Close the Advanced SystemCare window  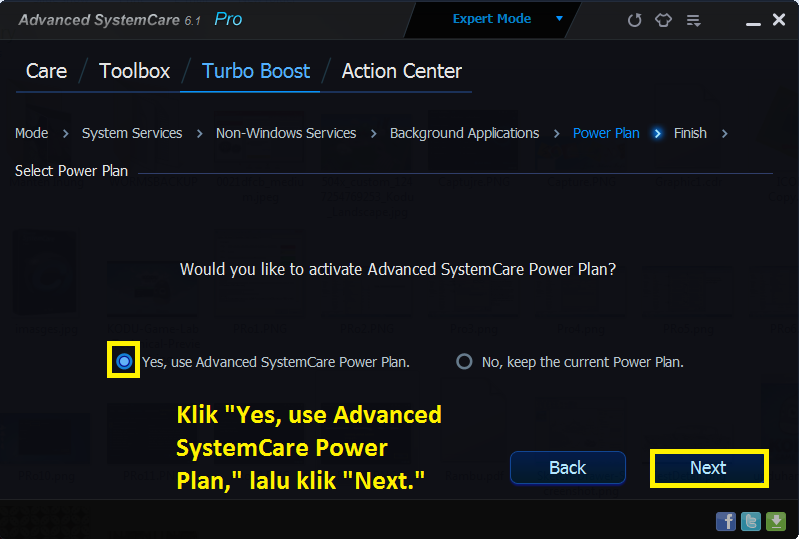[x=779, y=19]
